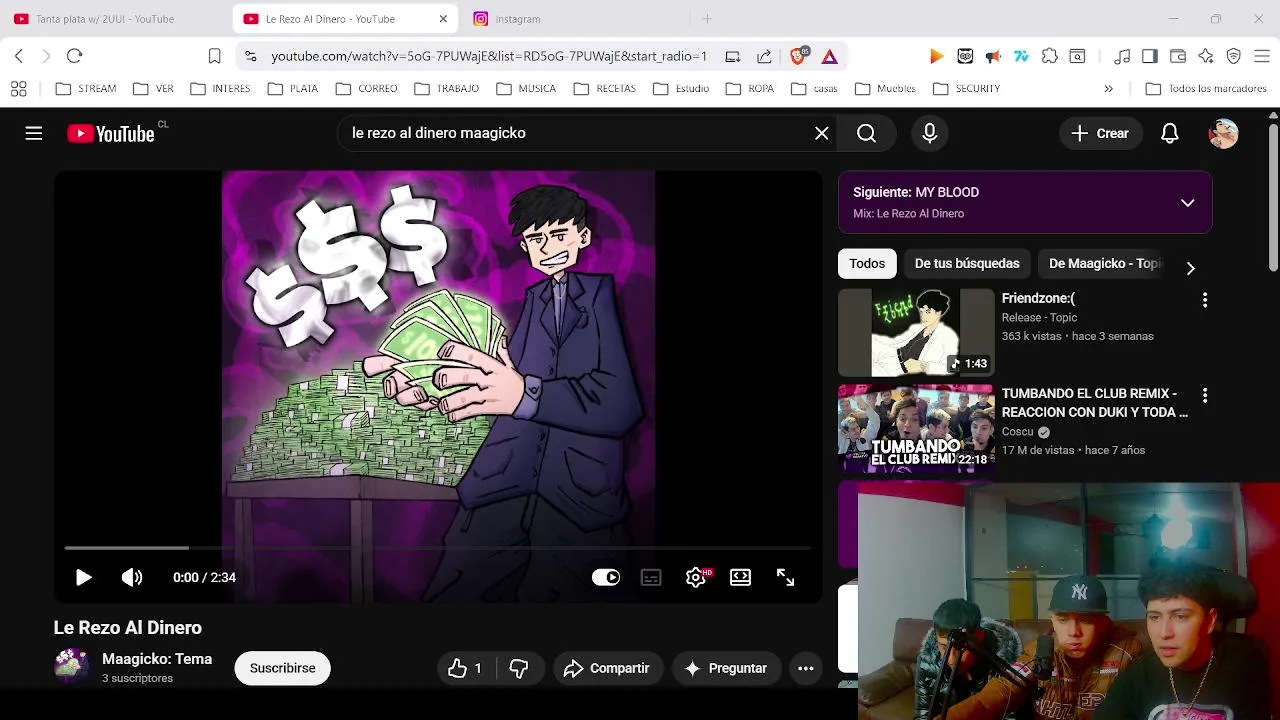Start voice search with microphone

click(930, 133)
